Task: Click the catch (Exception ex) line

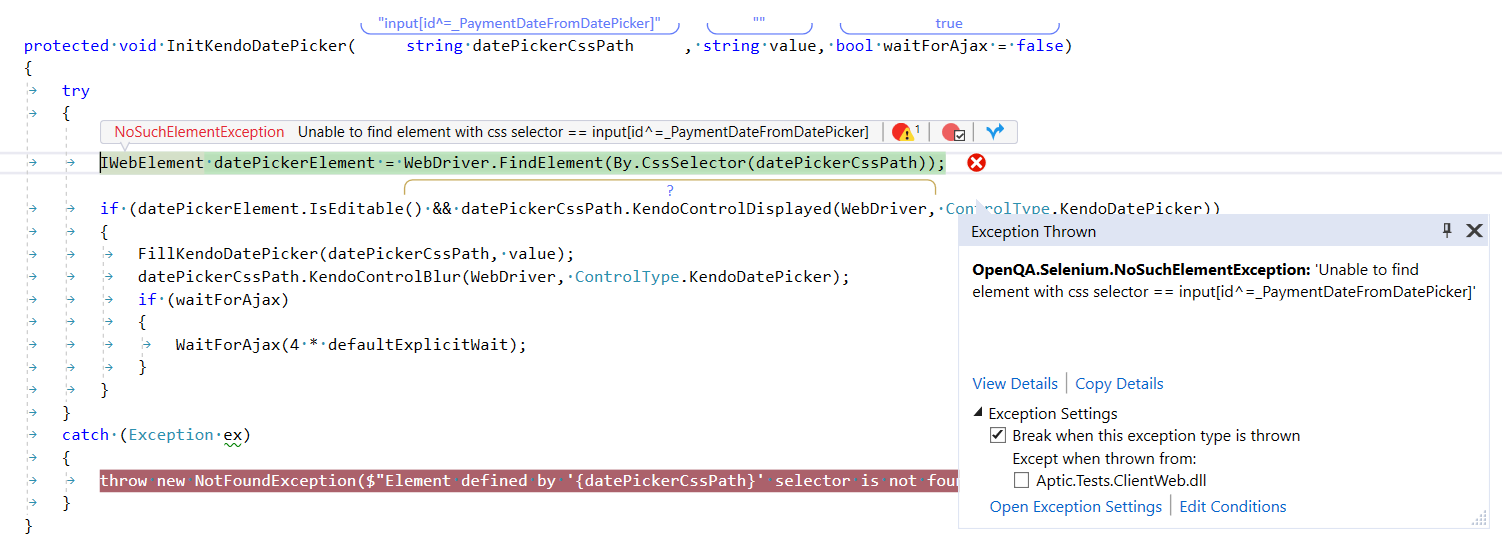Action: [x=156, y=435]
